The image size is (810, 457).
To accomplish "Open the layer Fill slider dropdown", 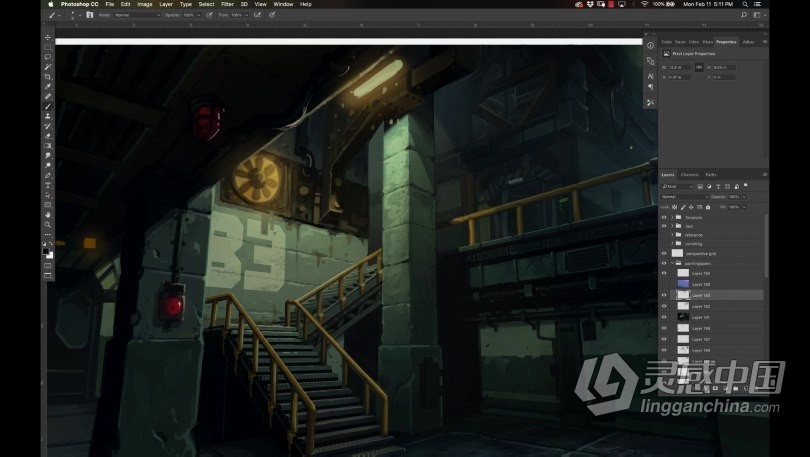I will (744, 207).
